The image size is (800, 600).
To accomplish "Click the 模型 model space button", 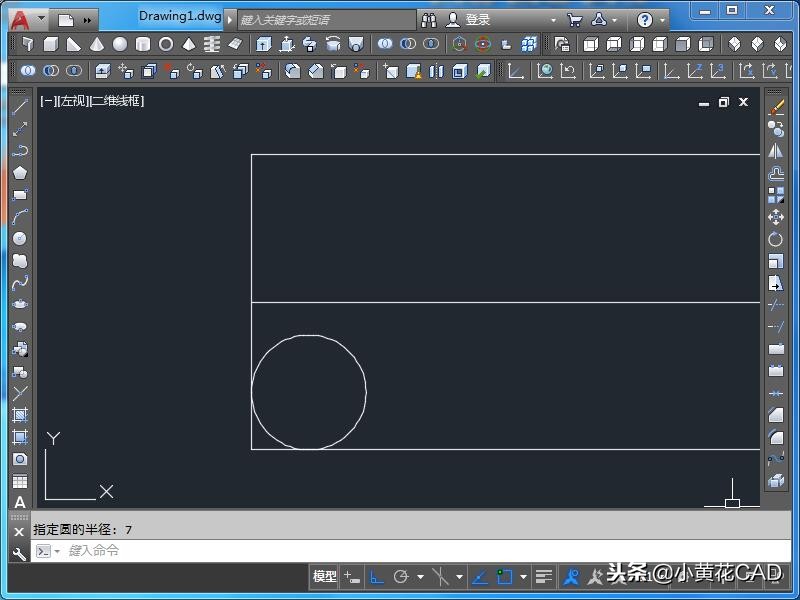I will coord(325,577).
